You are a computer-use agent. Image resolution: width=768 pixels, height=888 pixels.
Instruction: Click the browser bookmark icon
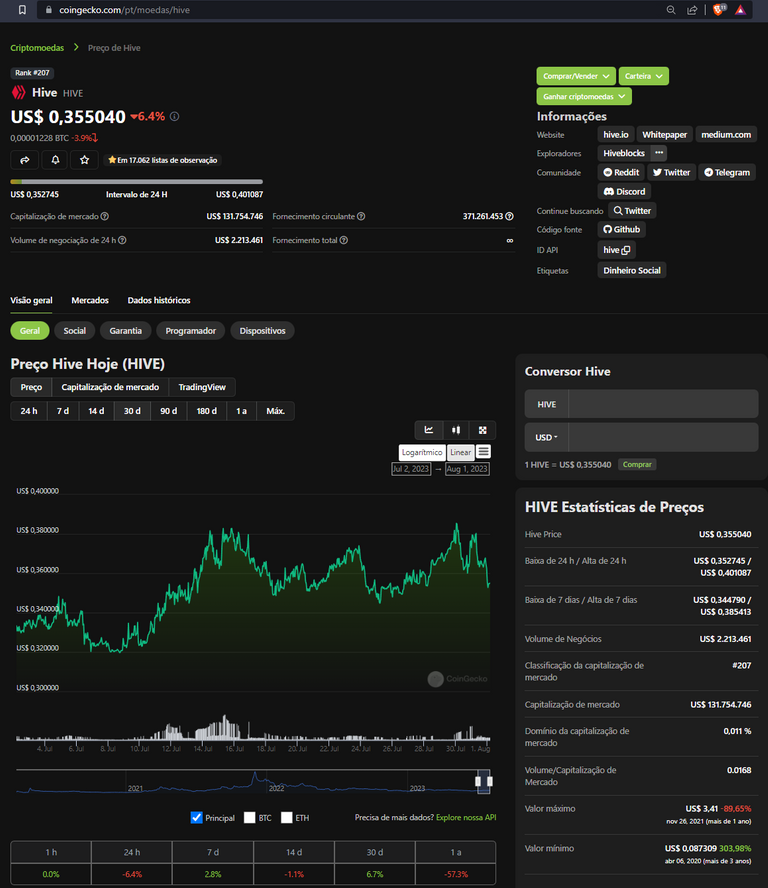22,10
